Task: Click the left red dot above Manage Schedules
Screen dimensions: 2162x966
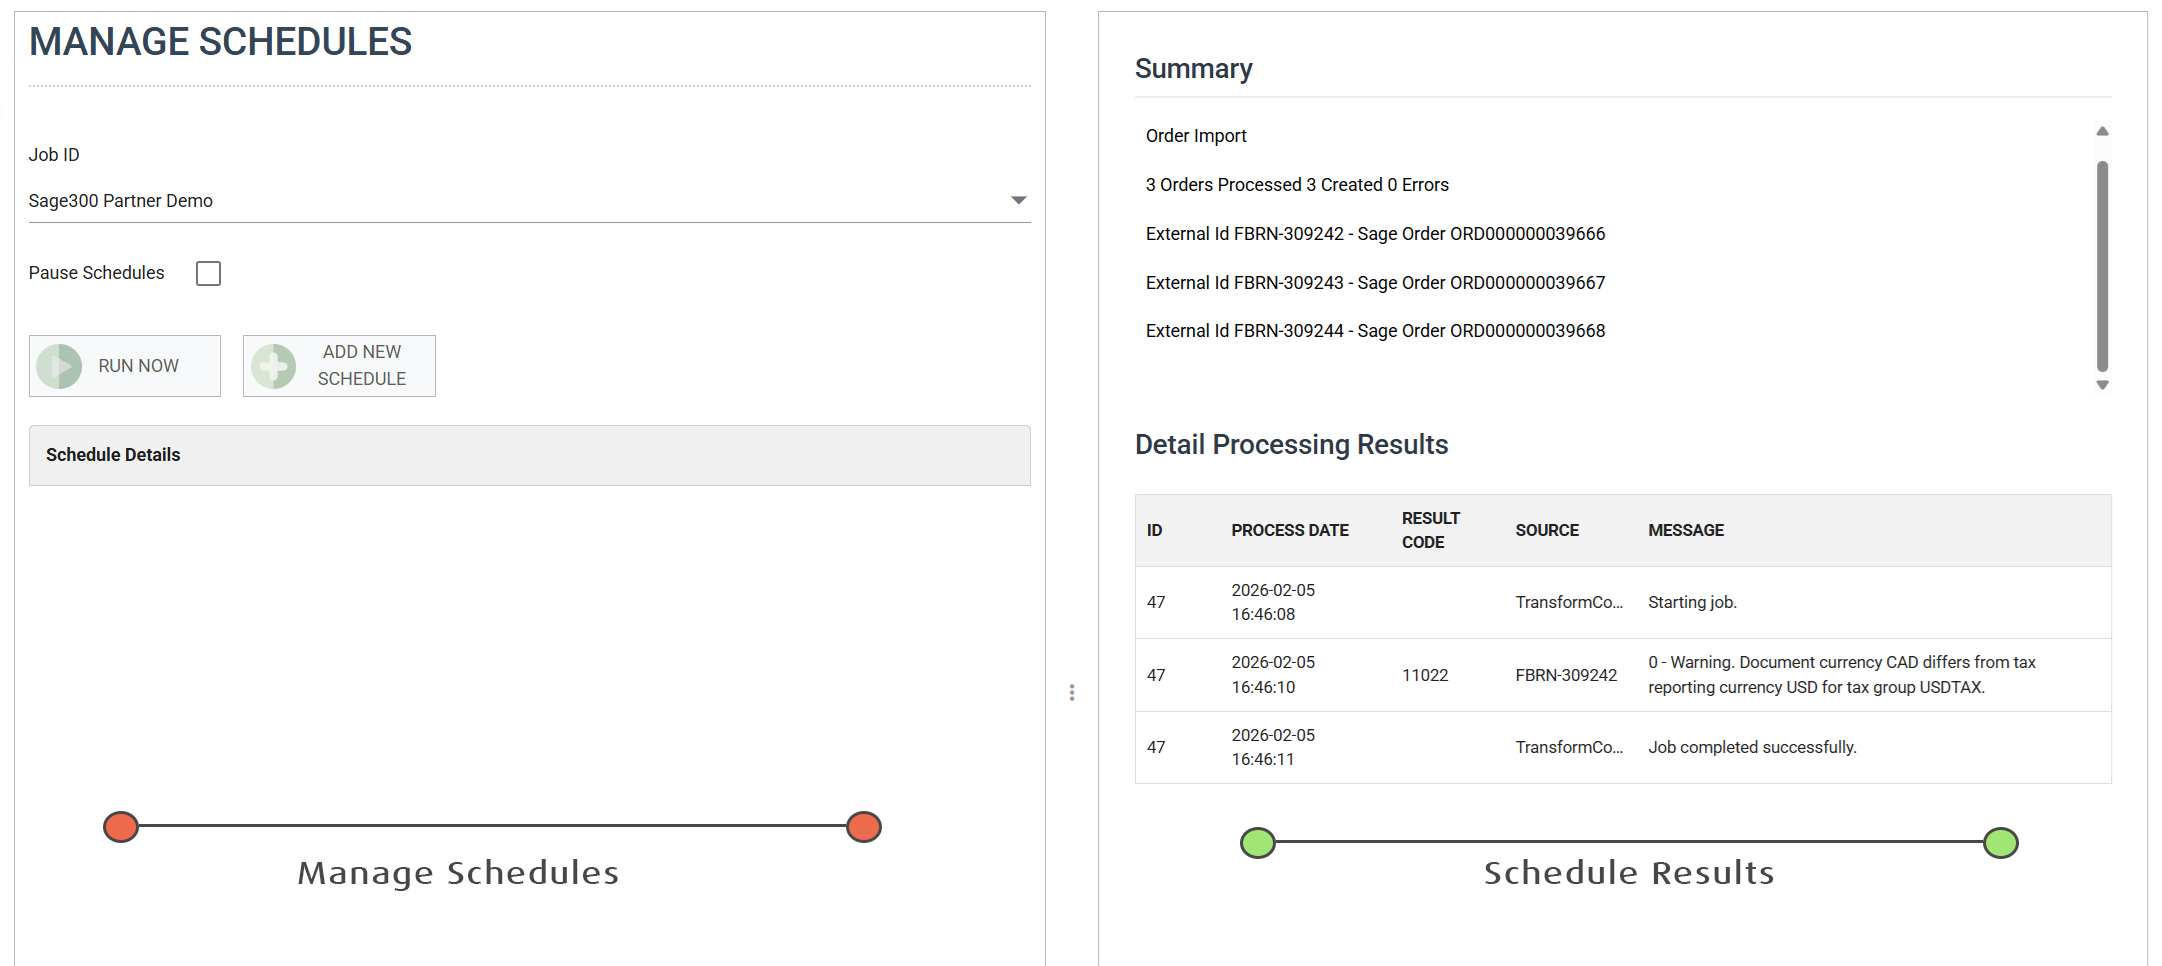Action: coord(121,827)
